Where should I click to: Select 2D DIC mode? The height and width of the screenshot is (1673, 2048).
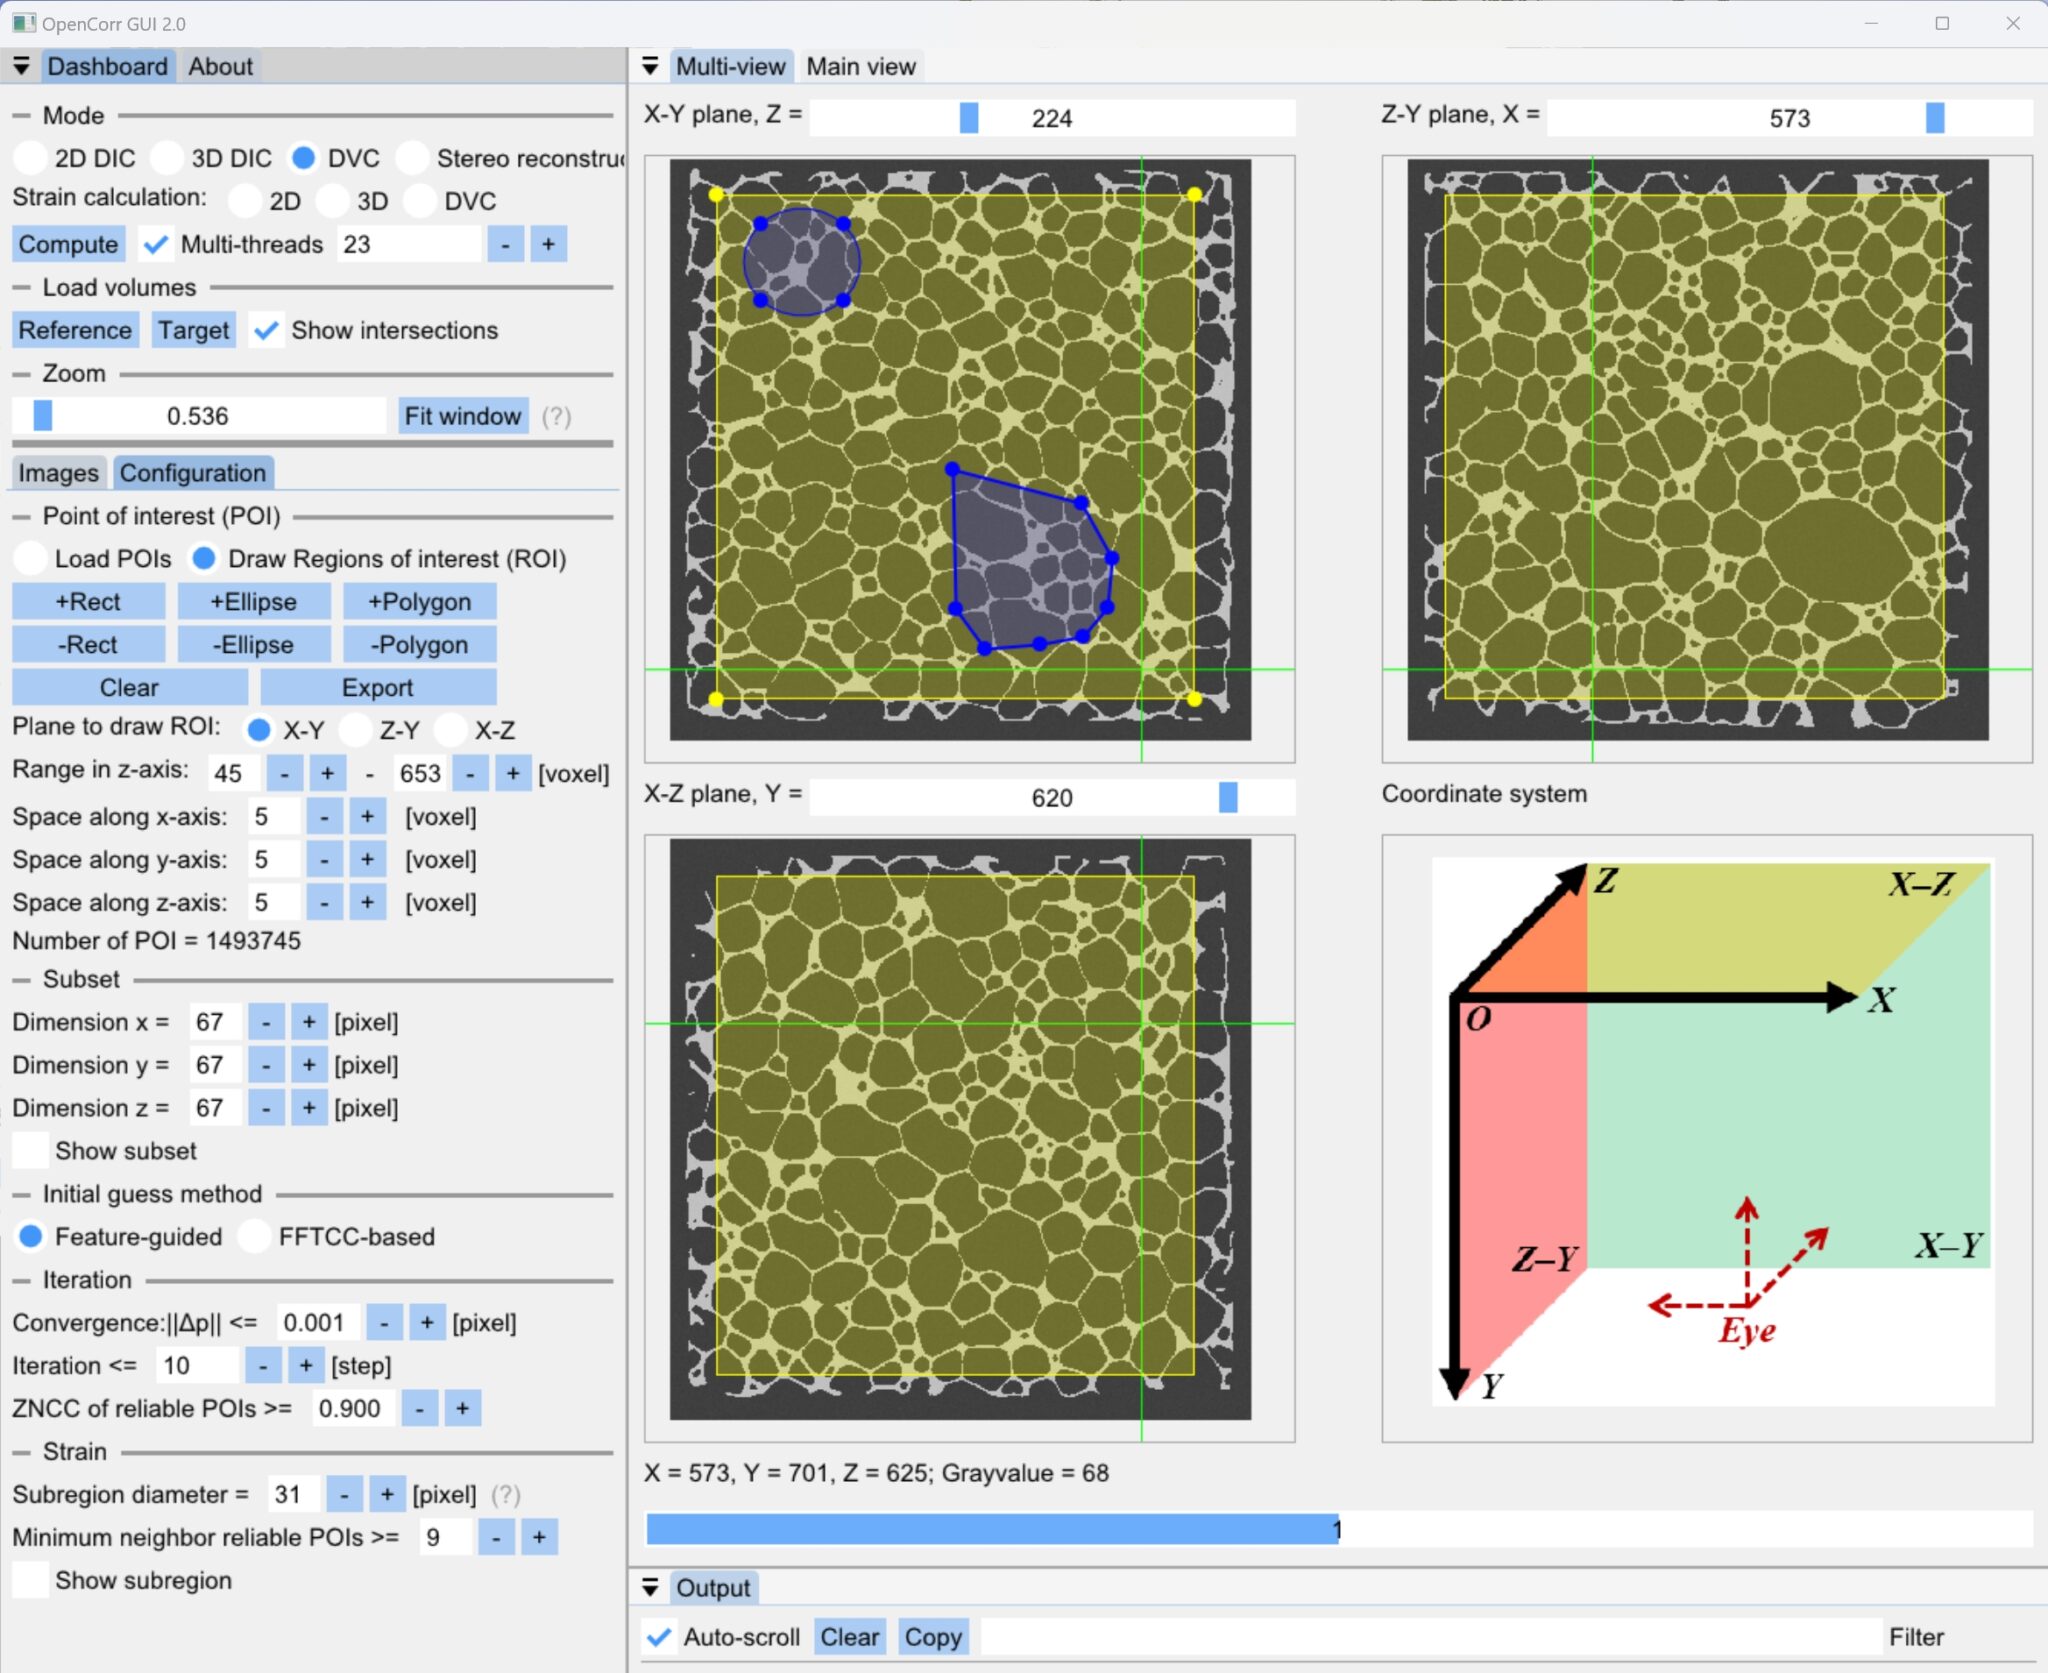click(x=30, y=157)
